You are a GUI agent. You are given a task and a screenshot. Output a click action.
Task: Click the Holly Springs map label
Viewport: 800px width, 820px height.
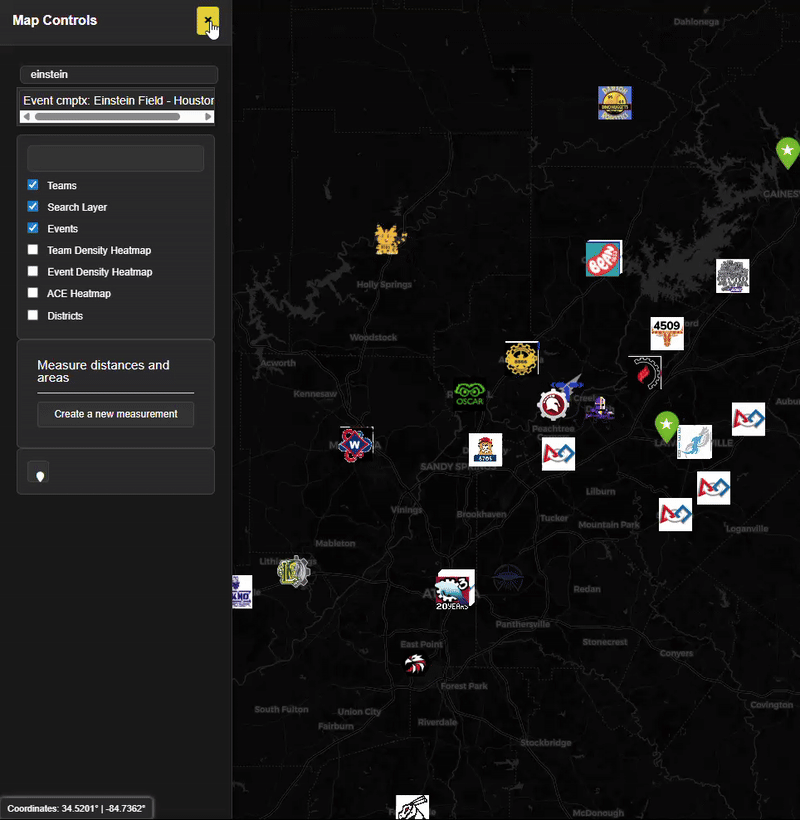pos(384,284)
